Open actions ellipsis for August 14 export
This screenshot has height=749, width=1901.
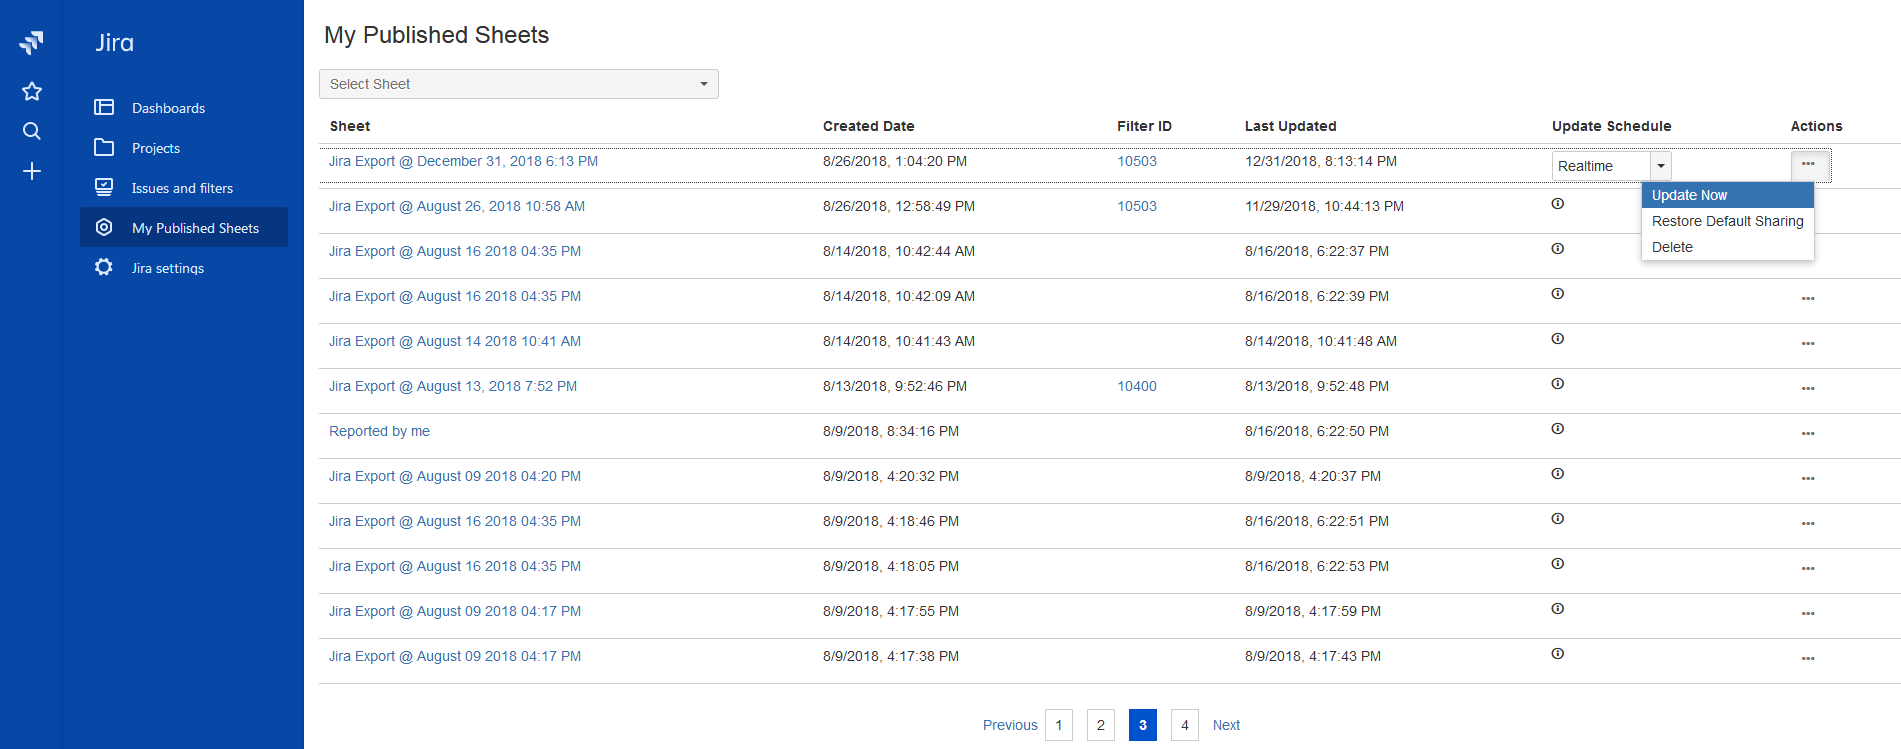point(1807,343)
